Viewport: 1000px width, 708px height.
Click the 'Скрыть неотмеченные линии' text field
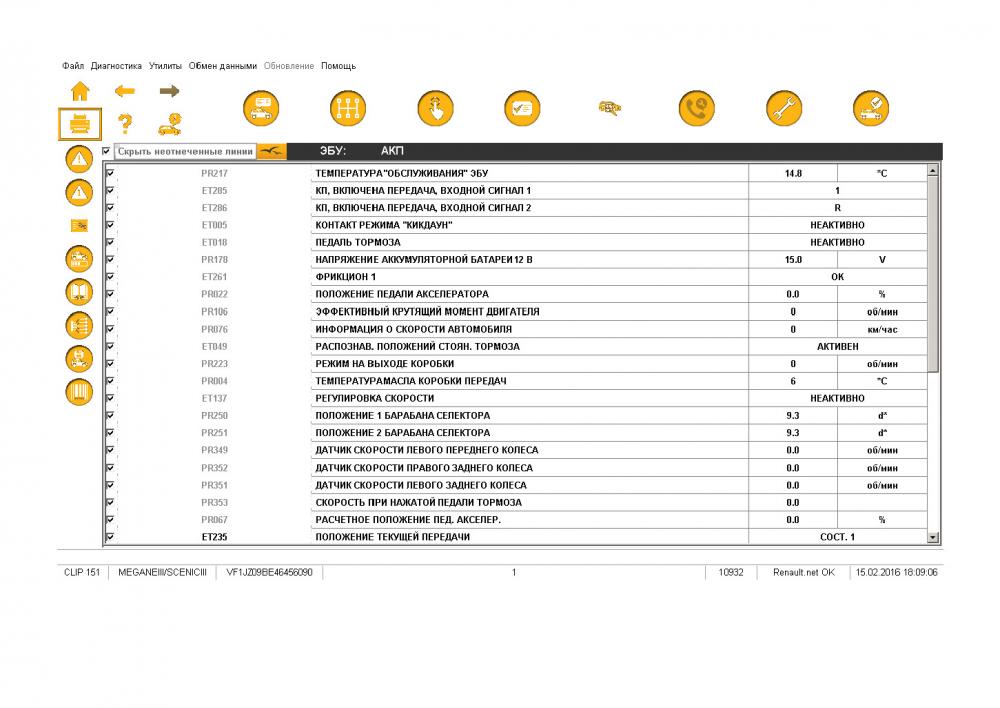point(185,151)
